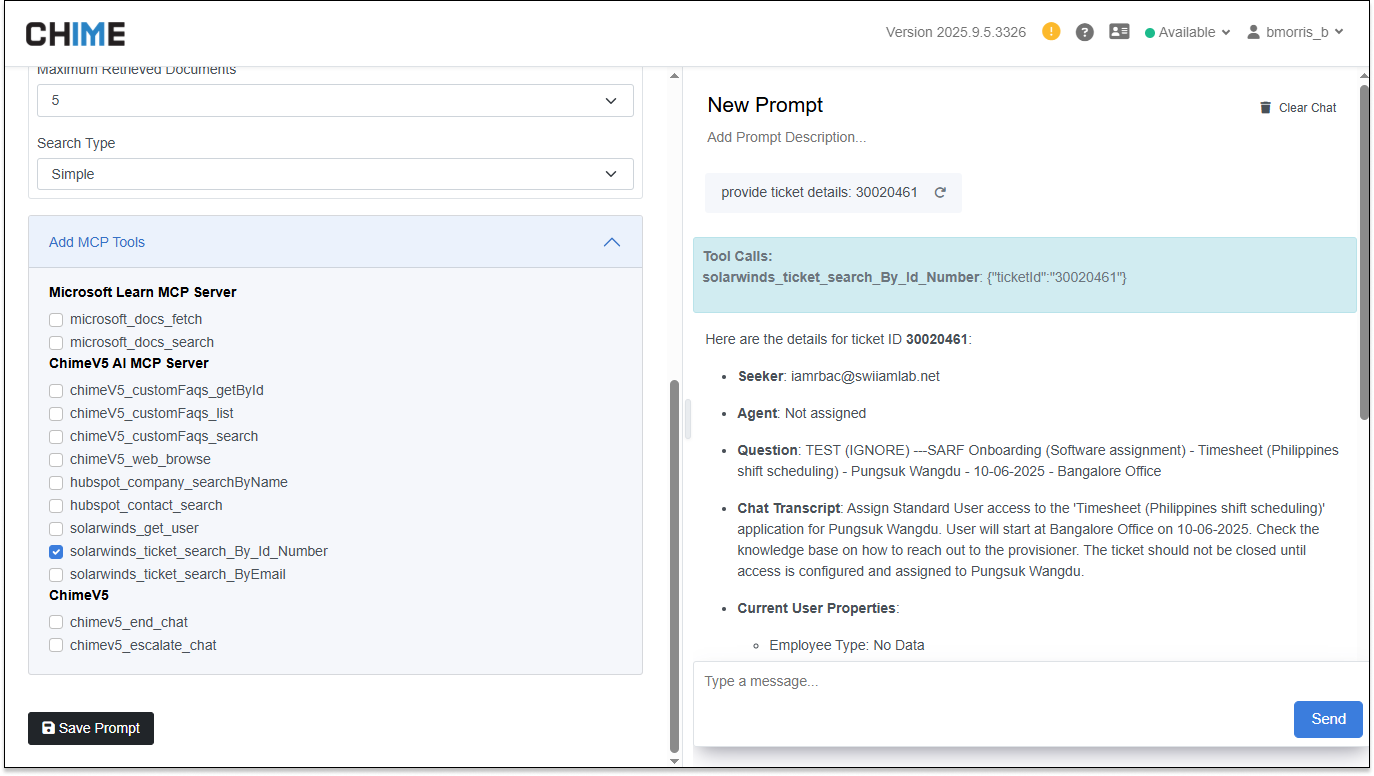Enable microsoft_docs_fetch tool
Viewport: 1374px width, 776px height.
tap(56, 320)
